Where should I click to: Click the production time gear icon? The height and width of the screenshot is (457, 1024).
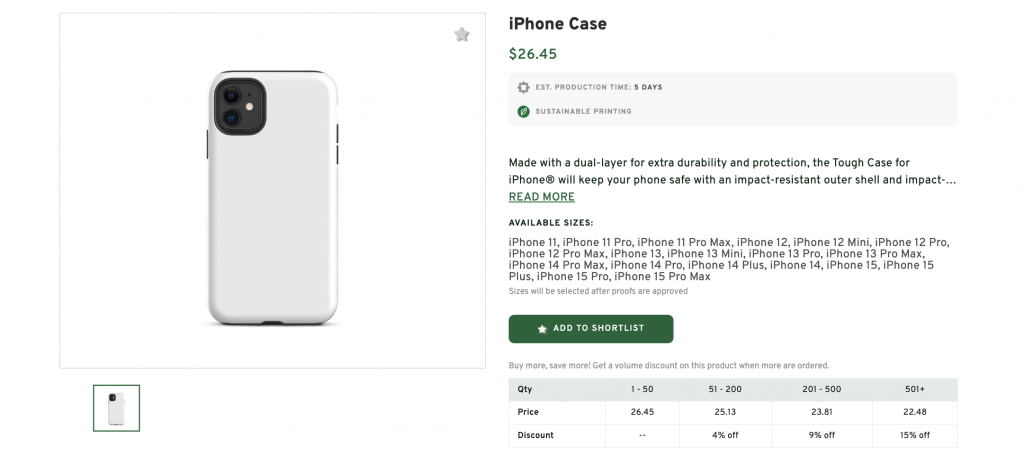tap(523, 87)
